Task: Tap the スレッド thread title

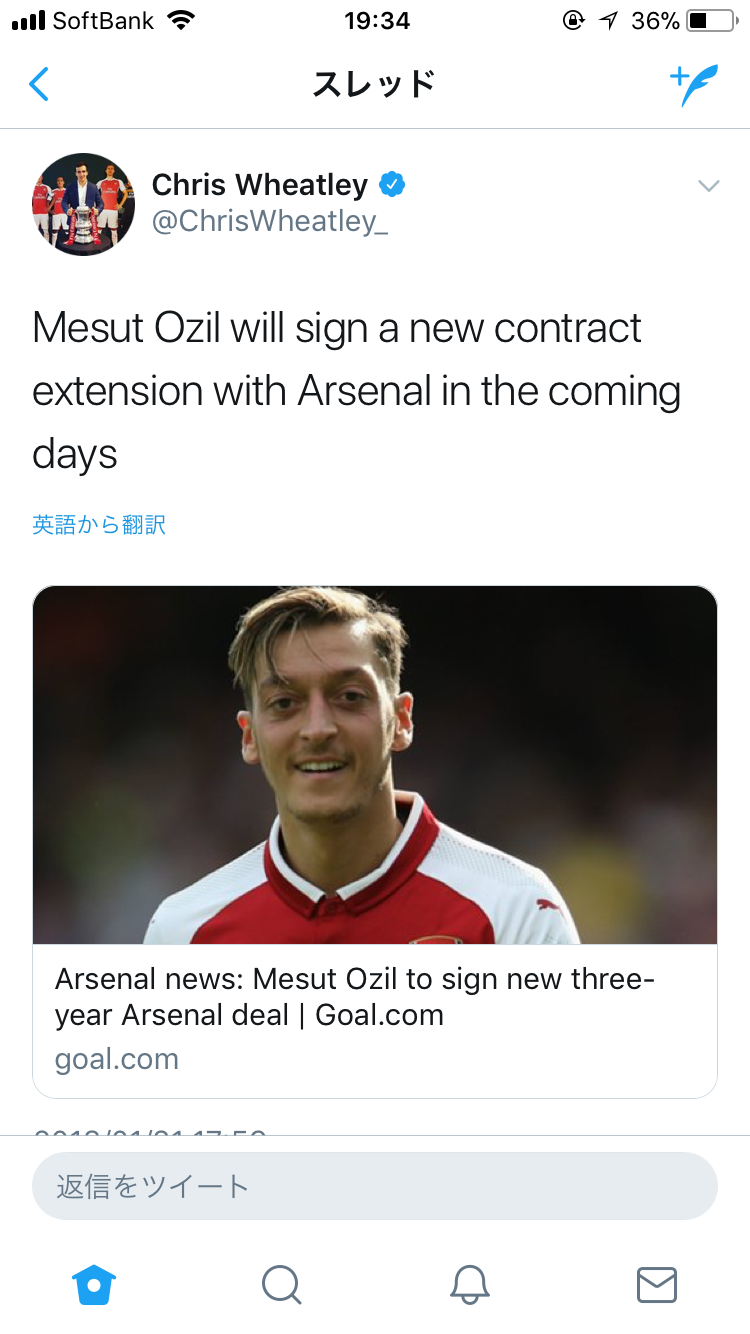Action: pyautogui.click(x=374, y=85)
